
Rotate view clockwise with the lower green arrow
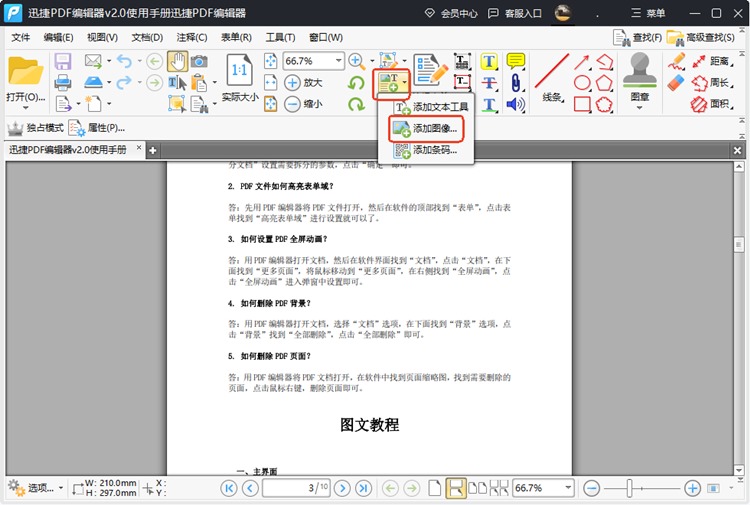tap(356, 104)
